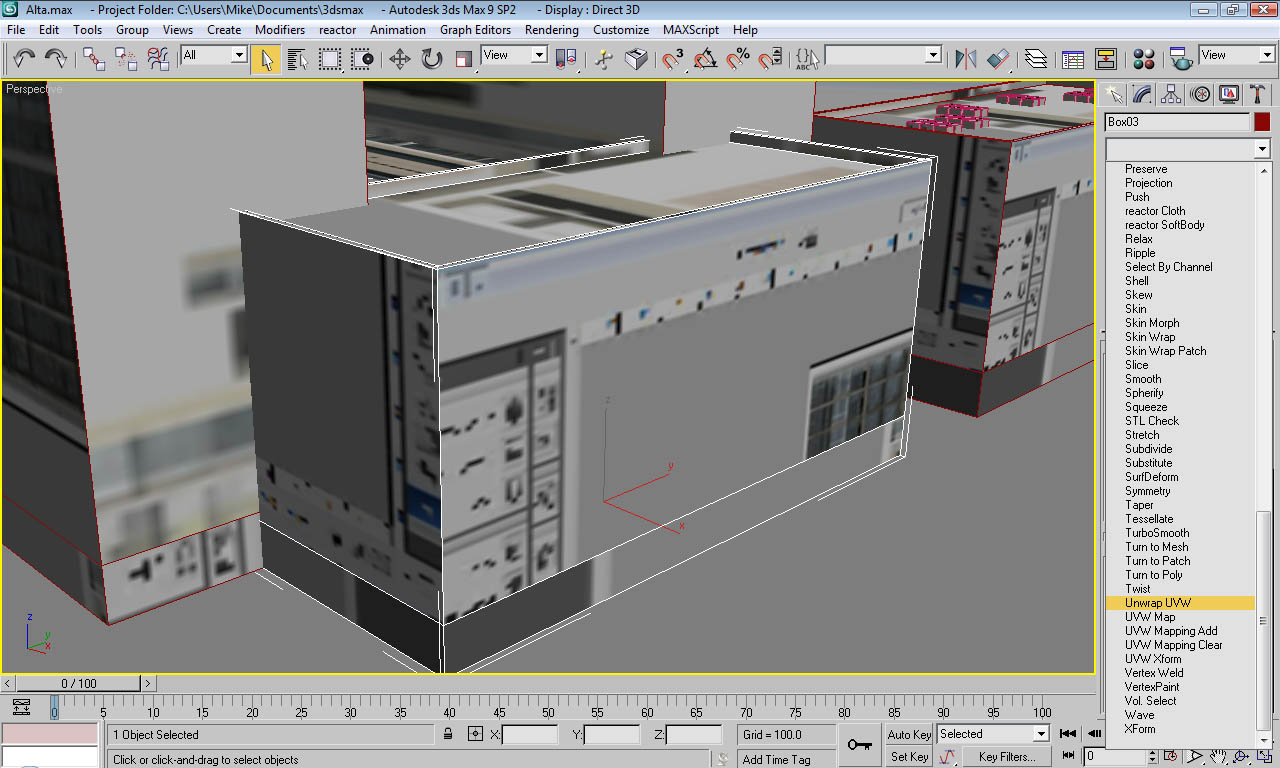The height and width of the screenshot is (768, 1280).
Task: Open the Material Editor
Action: click(x=1144, y=59)
